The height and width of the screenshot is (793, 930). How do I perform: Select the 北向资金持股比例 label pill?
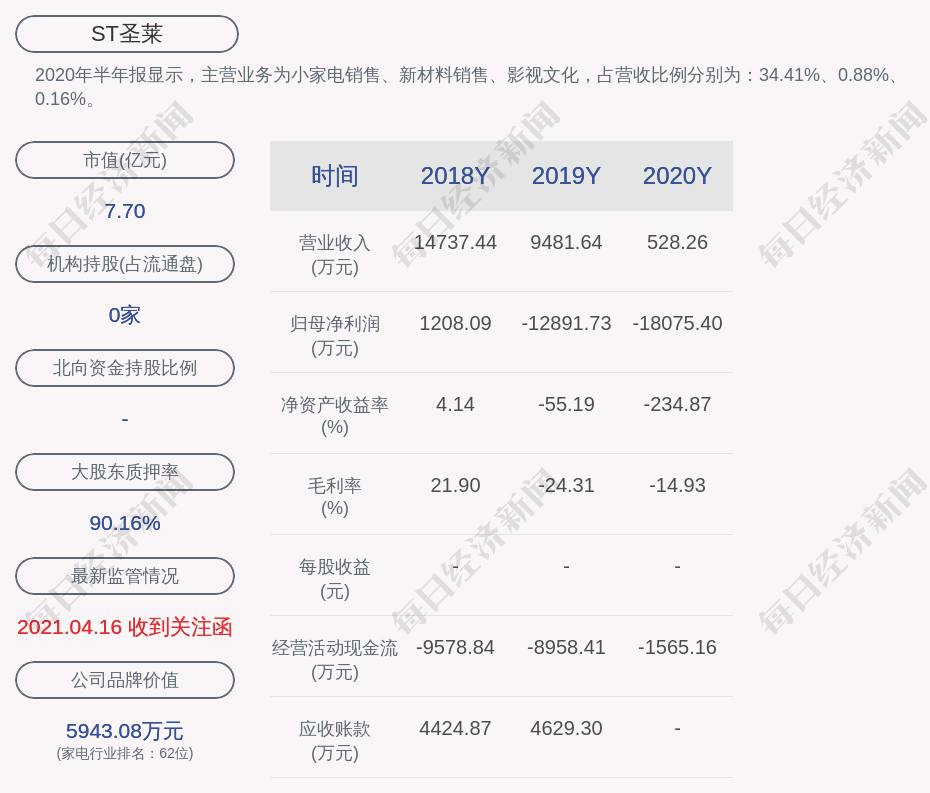click(125, 368)
